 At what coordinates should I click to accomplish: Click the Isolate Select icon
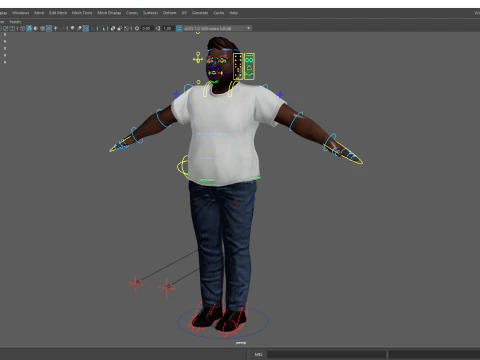[103, 28]
